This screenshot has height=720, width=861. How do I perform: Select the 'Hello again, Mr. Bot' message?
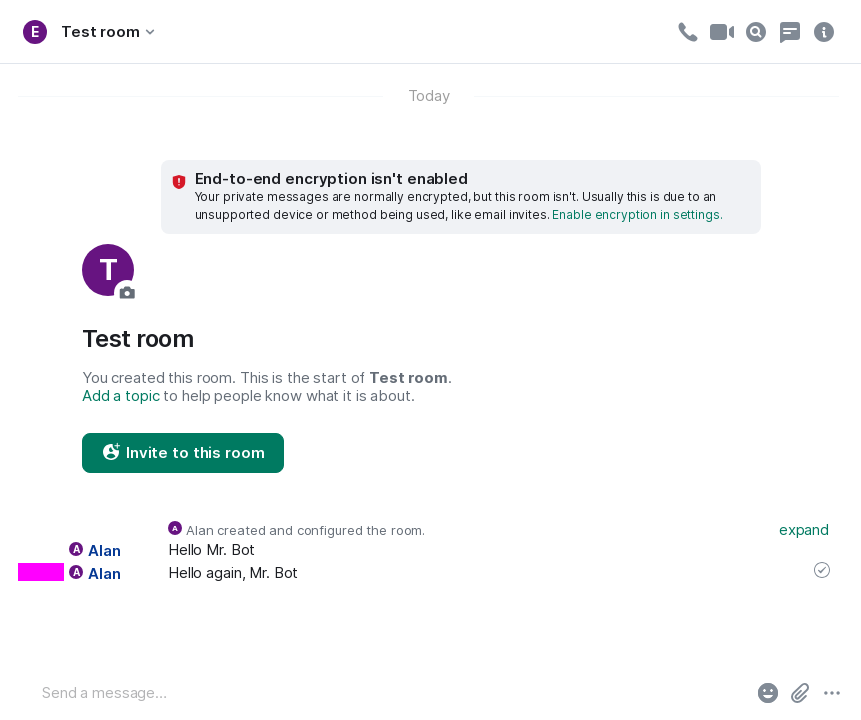(x=233, y=573)
